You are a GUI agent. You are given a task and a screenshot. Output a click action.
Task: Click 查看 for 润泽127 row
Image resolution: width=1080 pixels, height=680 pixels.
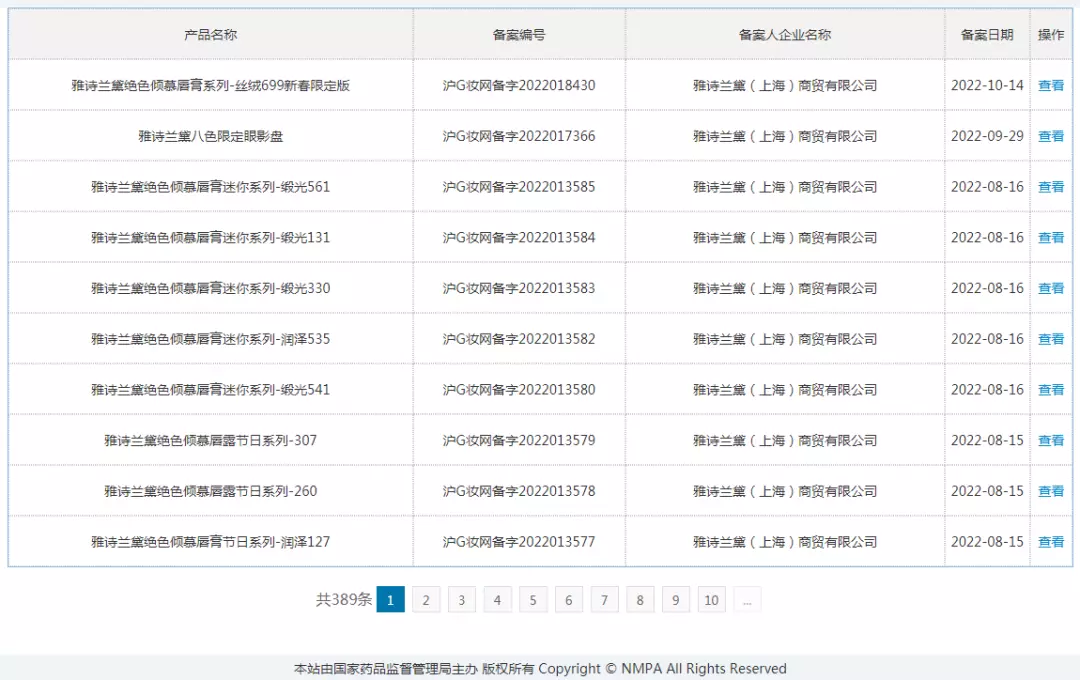coord(1050,542)
